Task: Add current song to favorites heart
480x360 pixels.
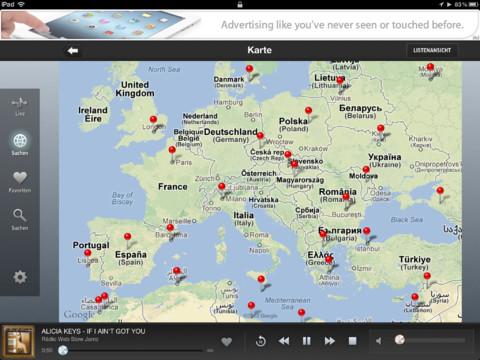Action: click(226, 341)
